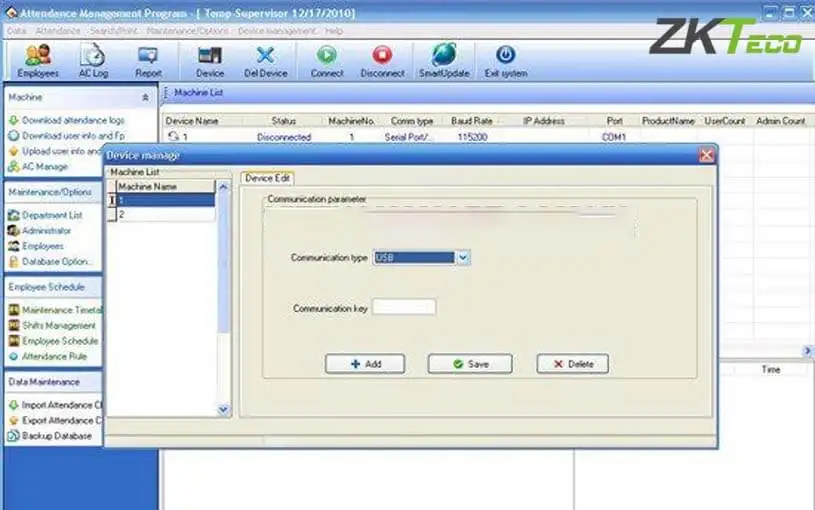The image size is (815, 510).
Task: Click the UserCount column header
Action: (725, 121)
